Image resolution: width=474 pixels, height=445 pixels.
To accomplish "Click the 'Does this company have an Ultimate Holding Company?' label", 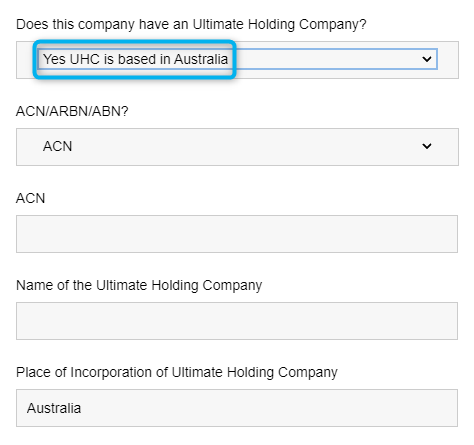I will [x=191, y=25].
